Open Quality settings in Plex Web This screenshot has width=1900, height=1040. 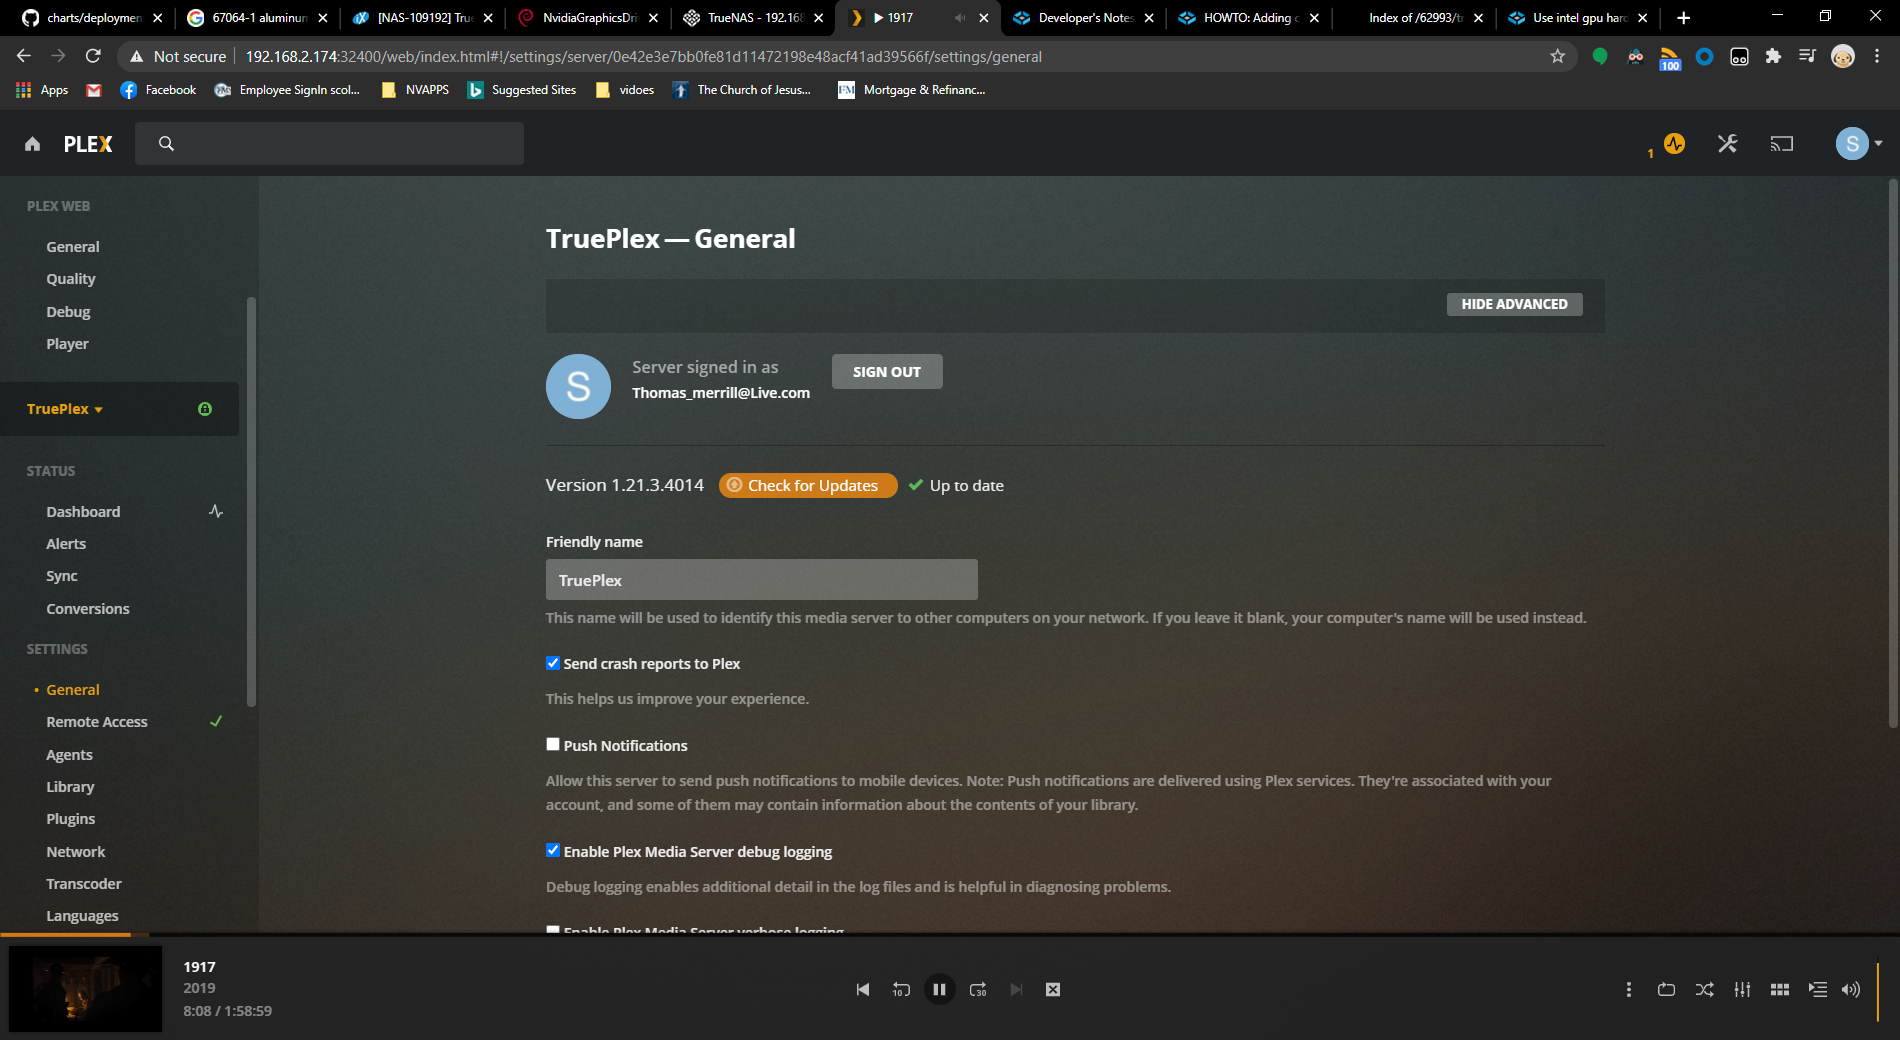pos(71,279)
